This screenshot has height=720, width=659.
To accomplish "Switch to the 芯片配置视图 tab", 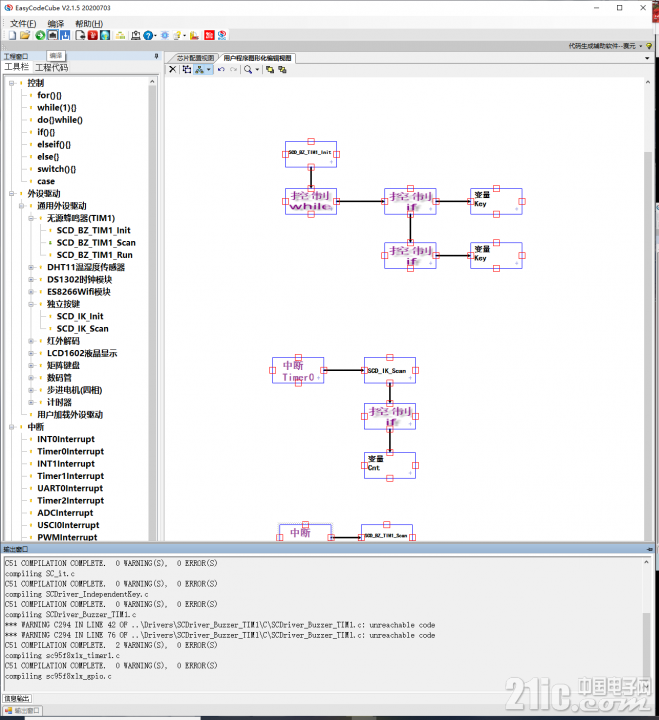I will pyautogui.click(x=196, y=58).
